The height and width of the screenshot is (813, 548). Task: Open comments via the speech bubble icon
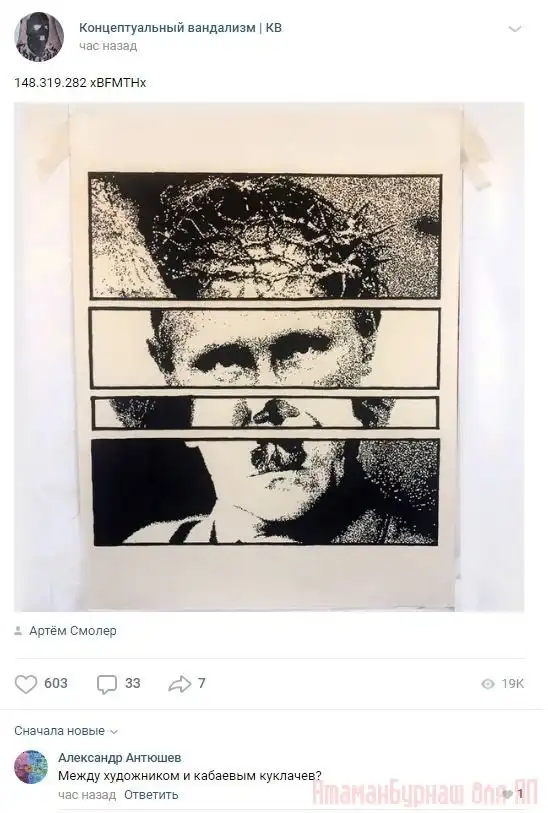[107, 684]
